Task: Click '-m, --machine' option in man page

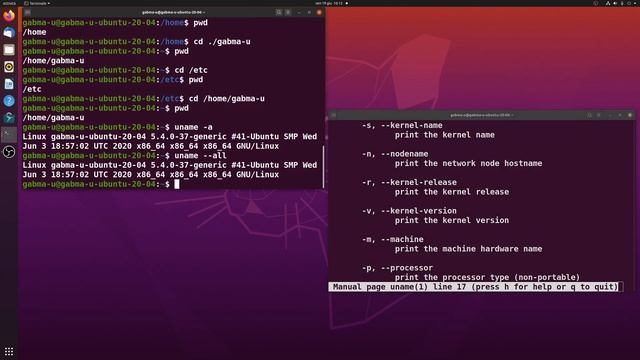Action: (x=393, y=239)
